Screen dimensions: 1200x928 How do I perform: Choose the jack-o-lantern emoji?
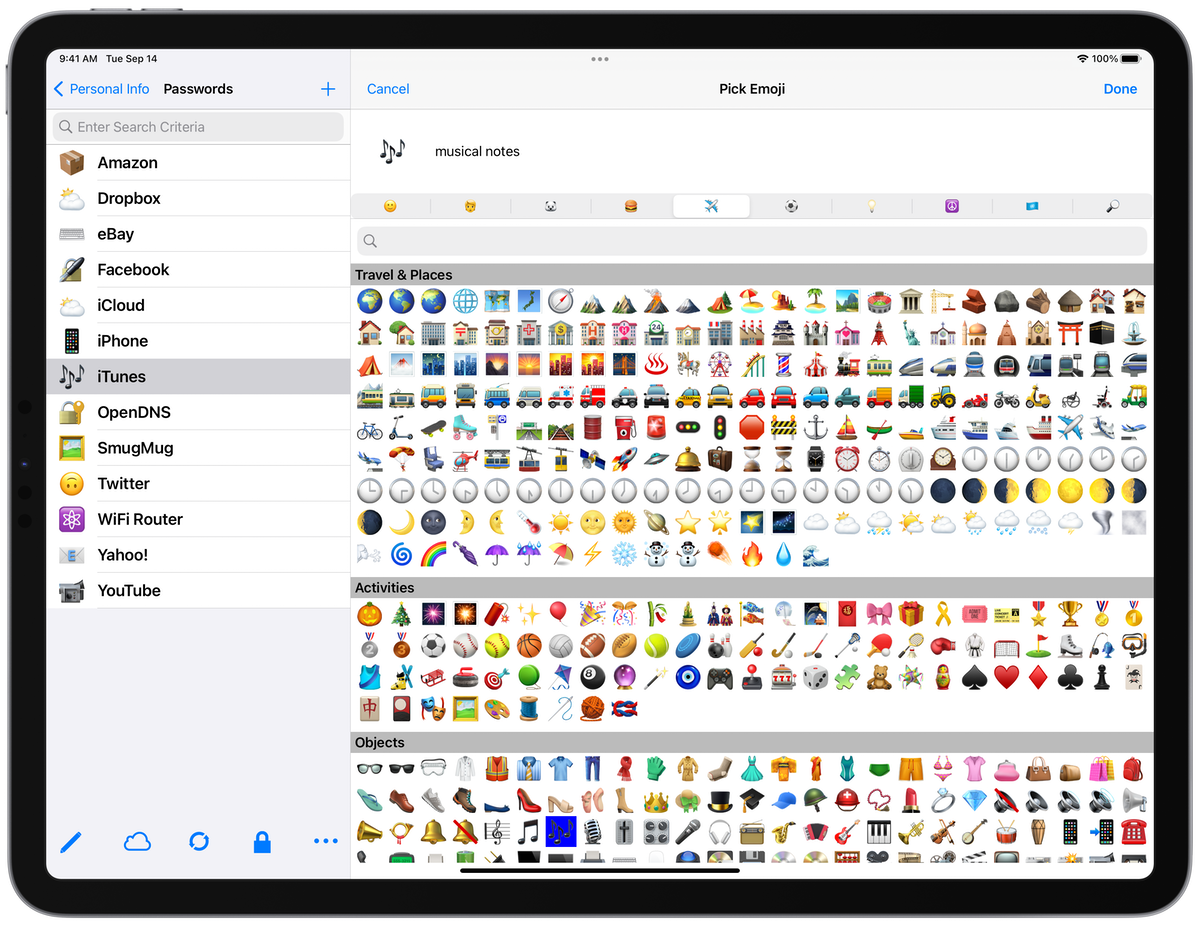click(x=369, y=614)
